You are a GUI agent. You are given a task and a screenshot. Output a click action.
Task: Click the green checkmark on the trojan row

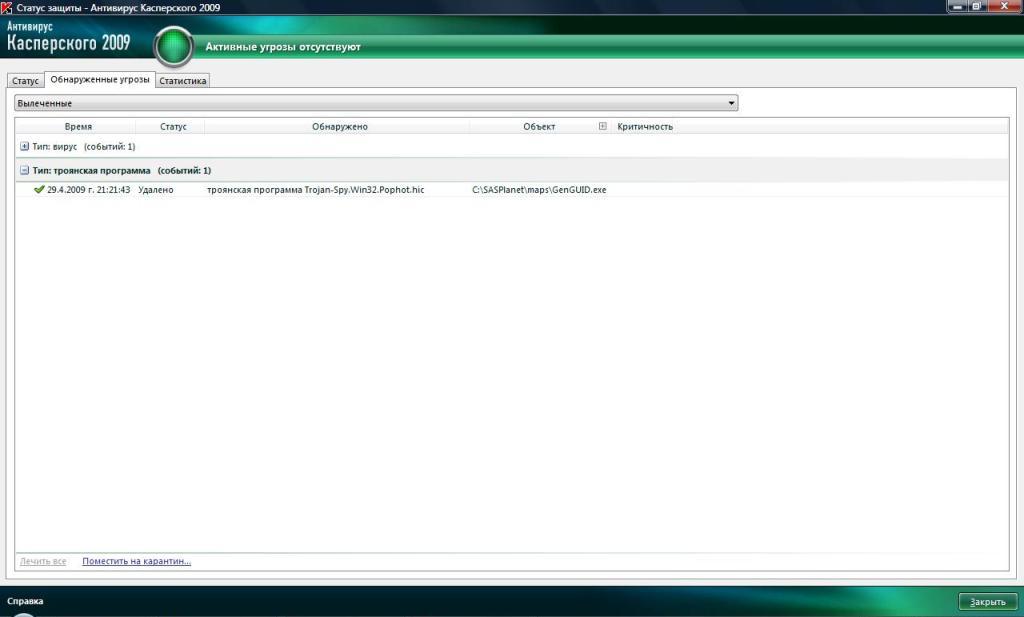tap(39, 189)
